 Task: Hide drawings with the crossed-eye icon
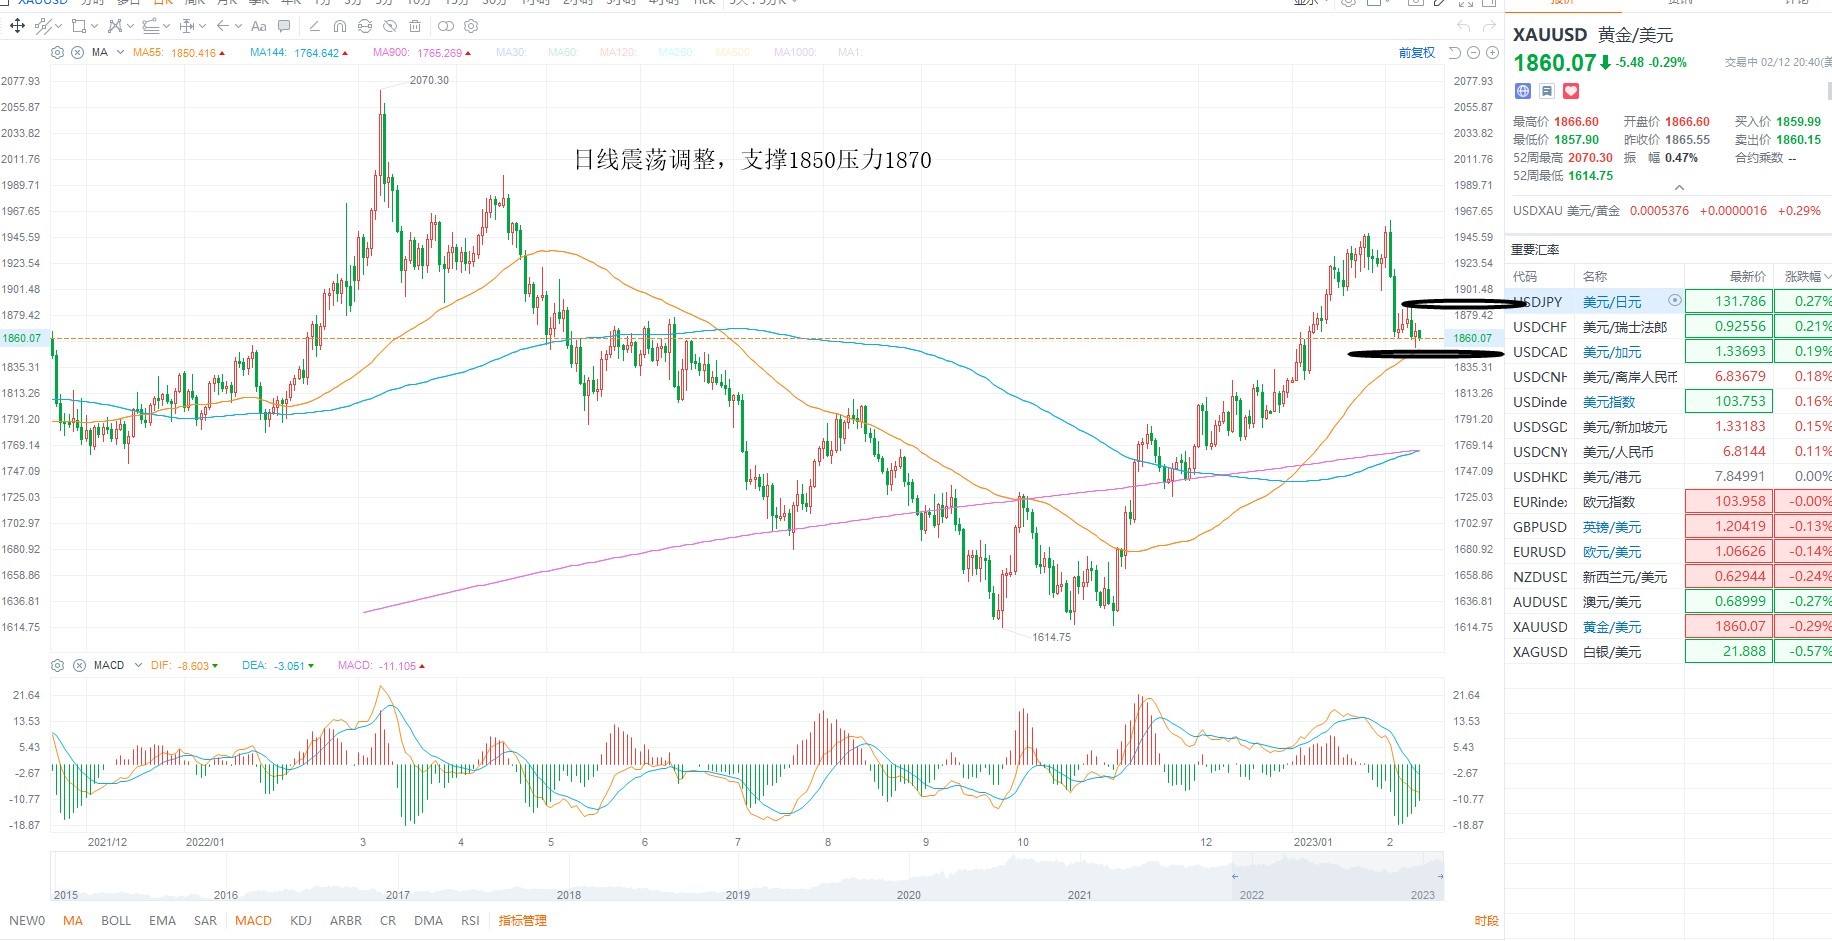tap(390, 26)
